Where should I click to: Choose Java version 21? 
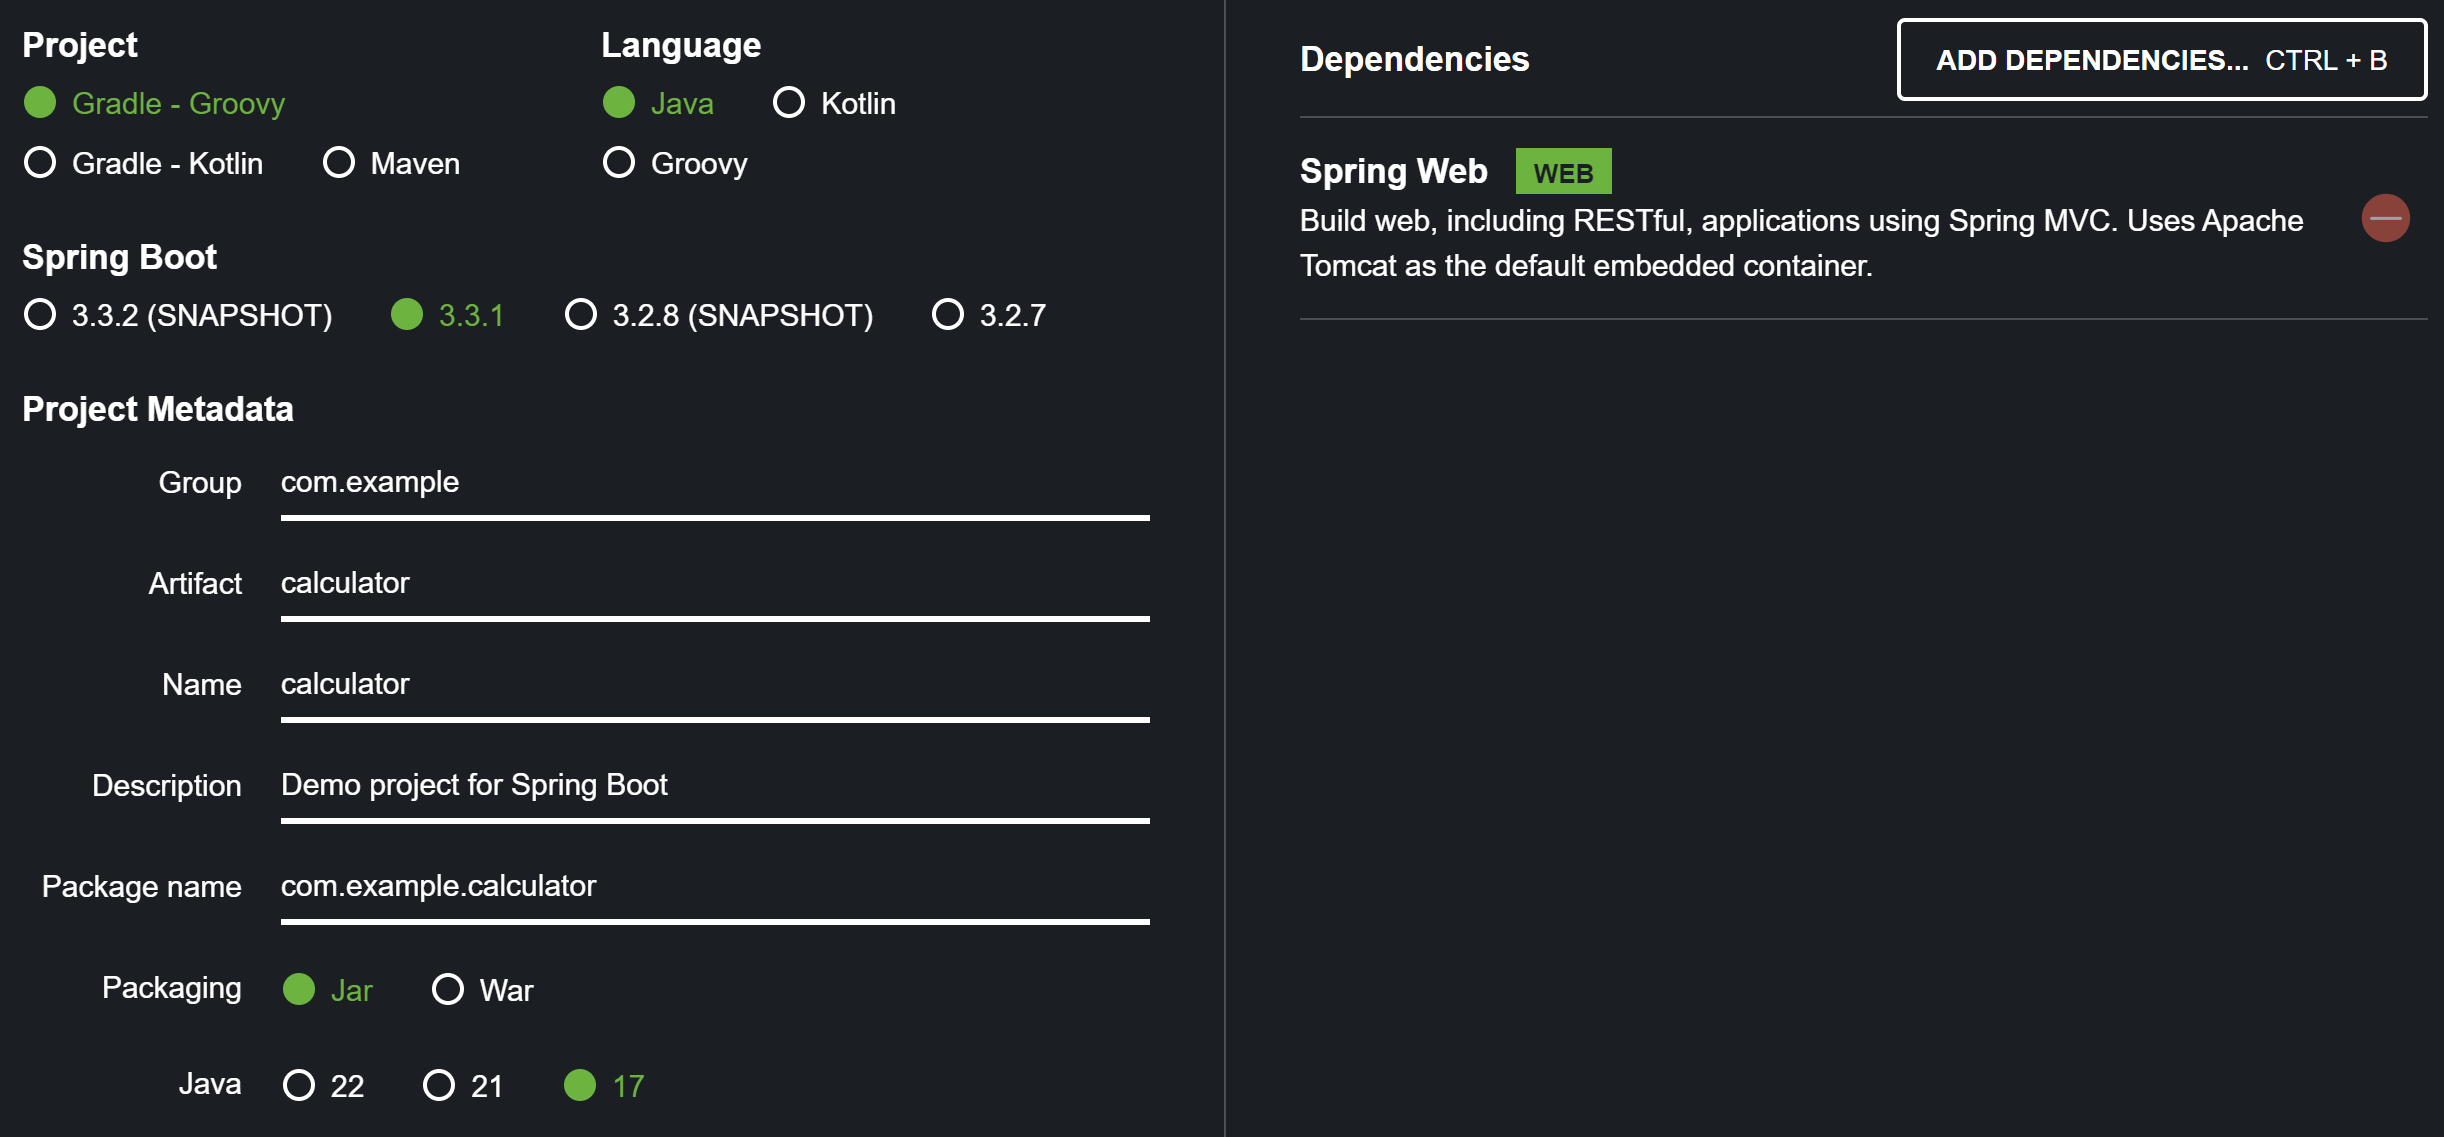coord(439,1086)
